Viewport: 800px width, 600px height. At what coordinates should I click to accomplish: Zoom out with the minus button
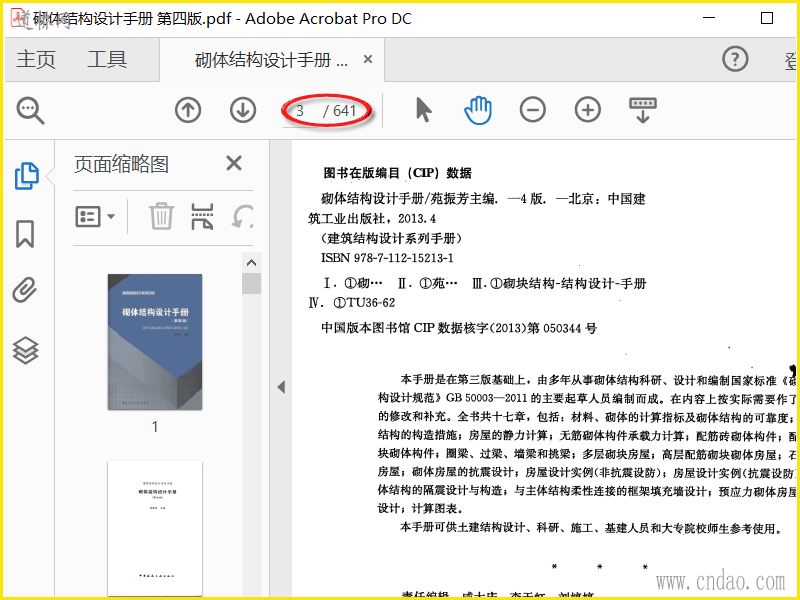pyautogui.click(x=533, y=110)
